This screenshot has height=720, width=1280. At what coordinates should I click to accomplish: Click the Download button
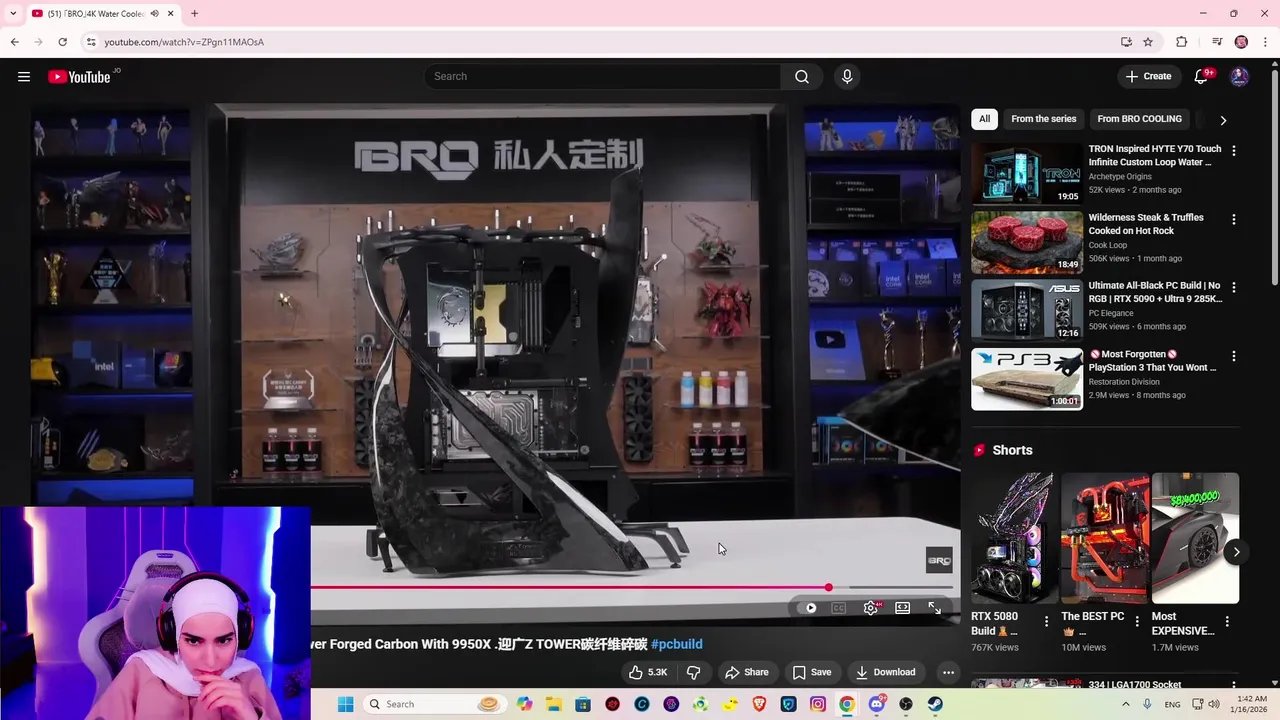click(x=885, y=672)
